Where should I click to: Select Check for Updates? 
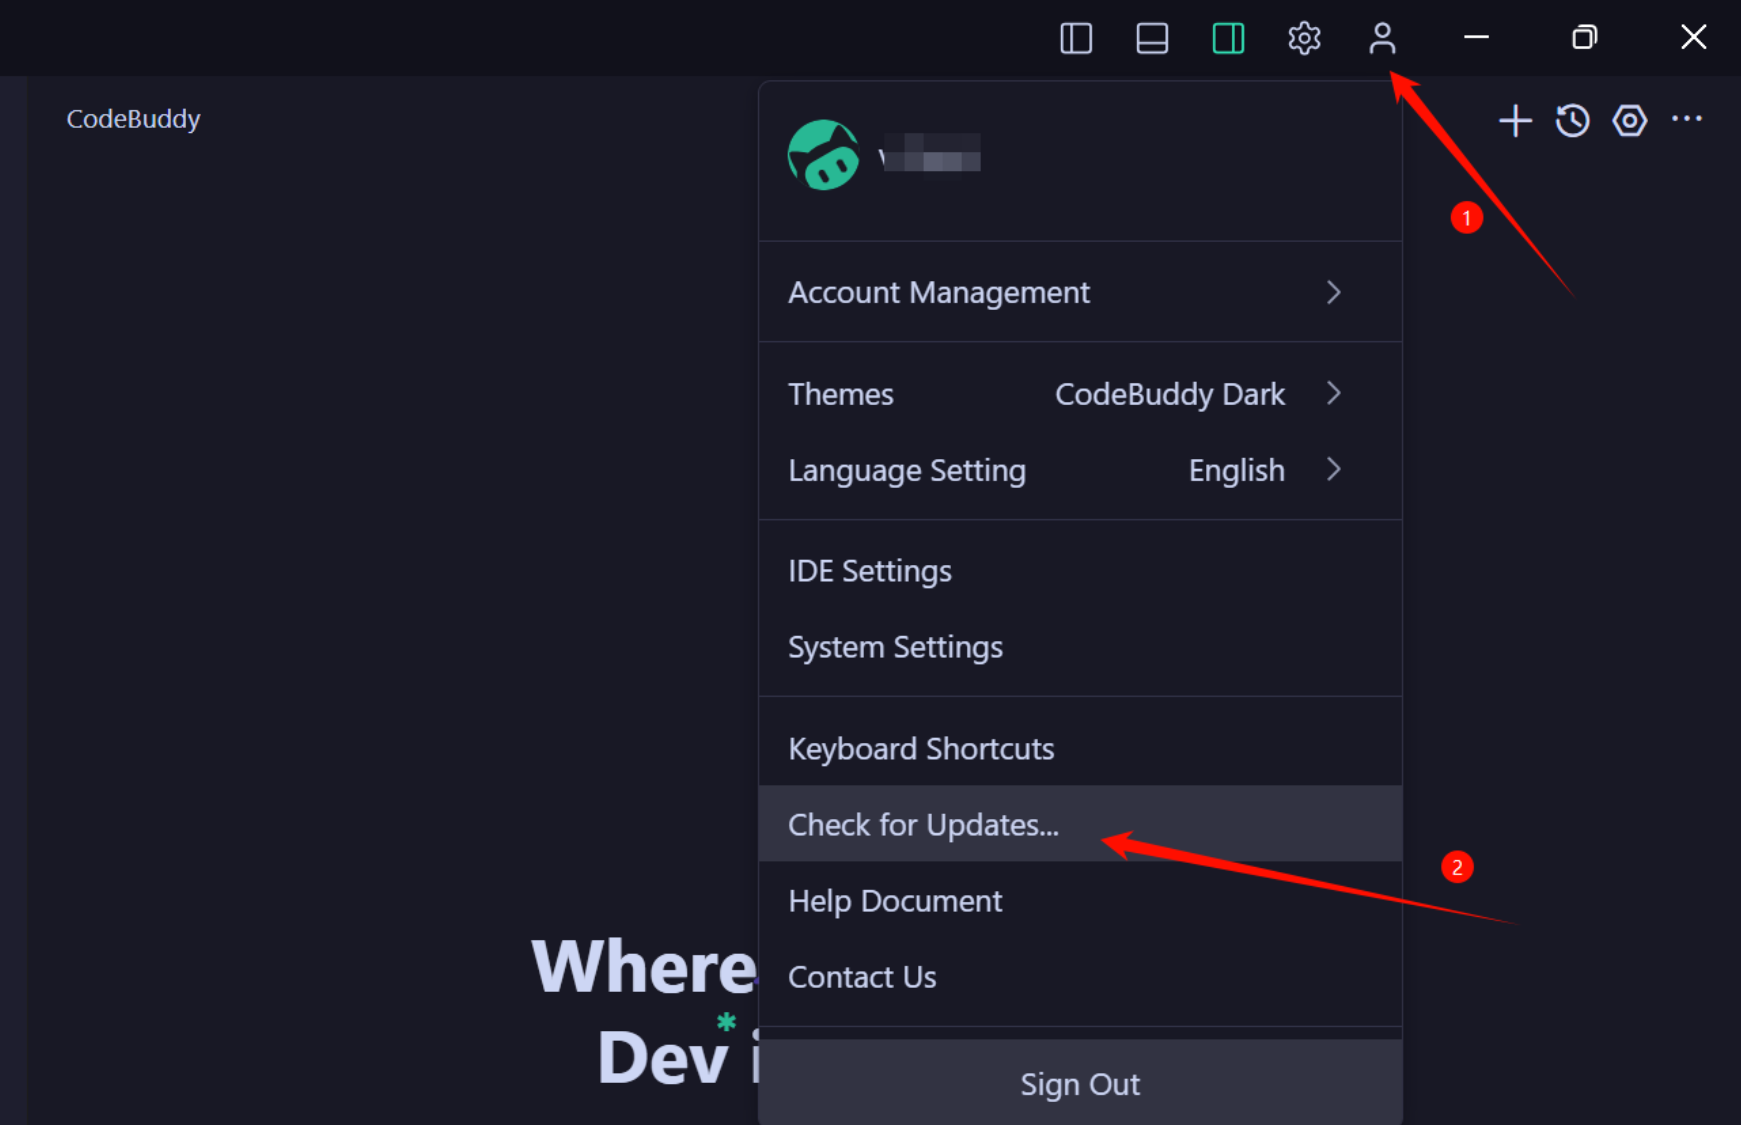coord(923,824)
